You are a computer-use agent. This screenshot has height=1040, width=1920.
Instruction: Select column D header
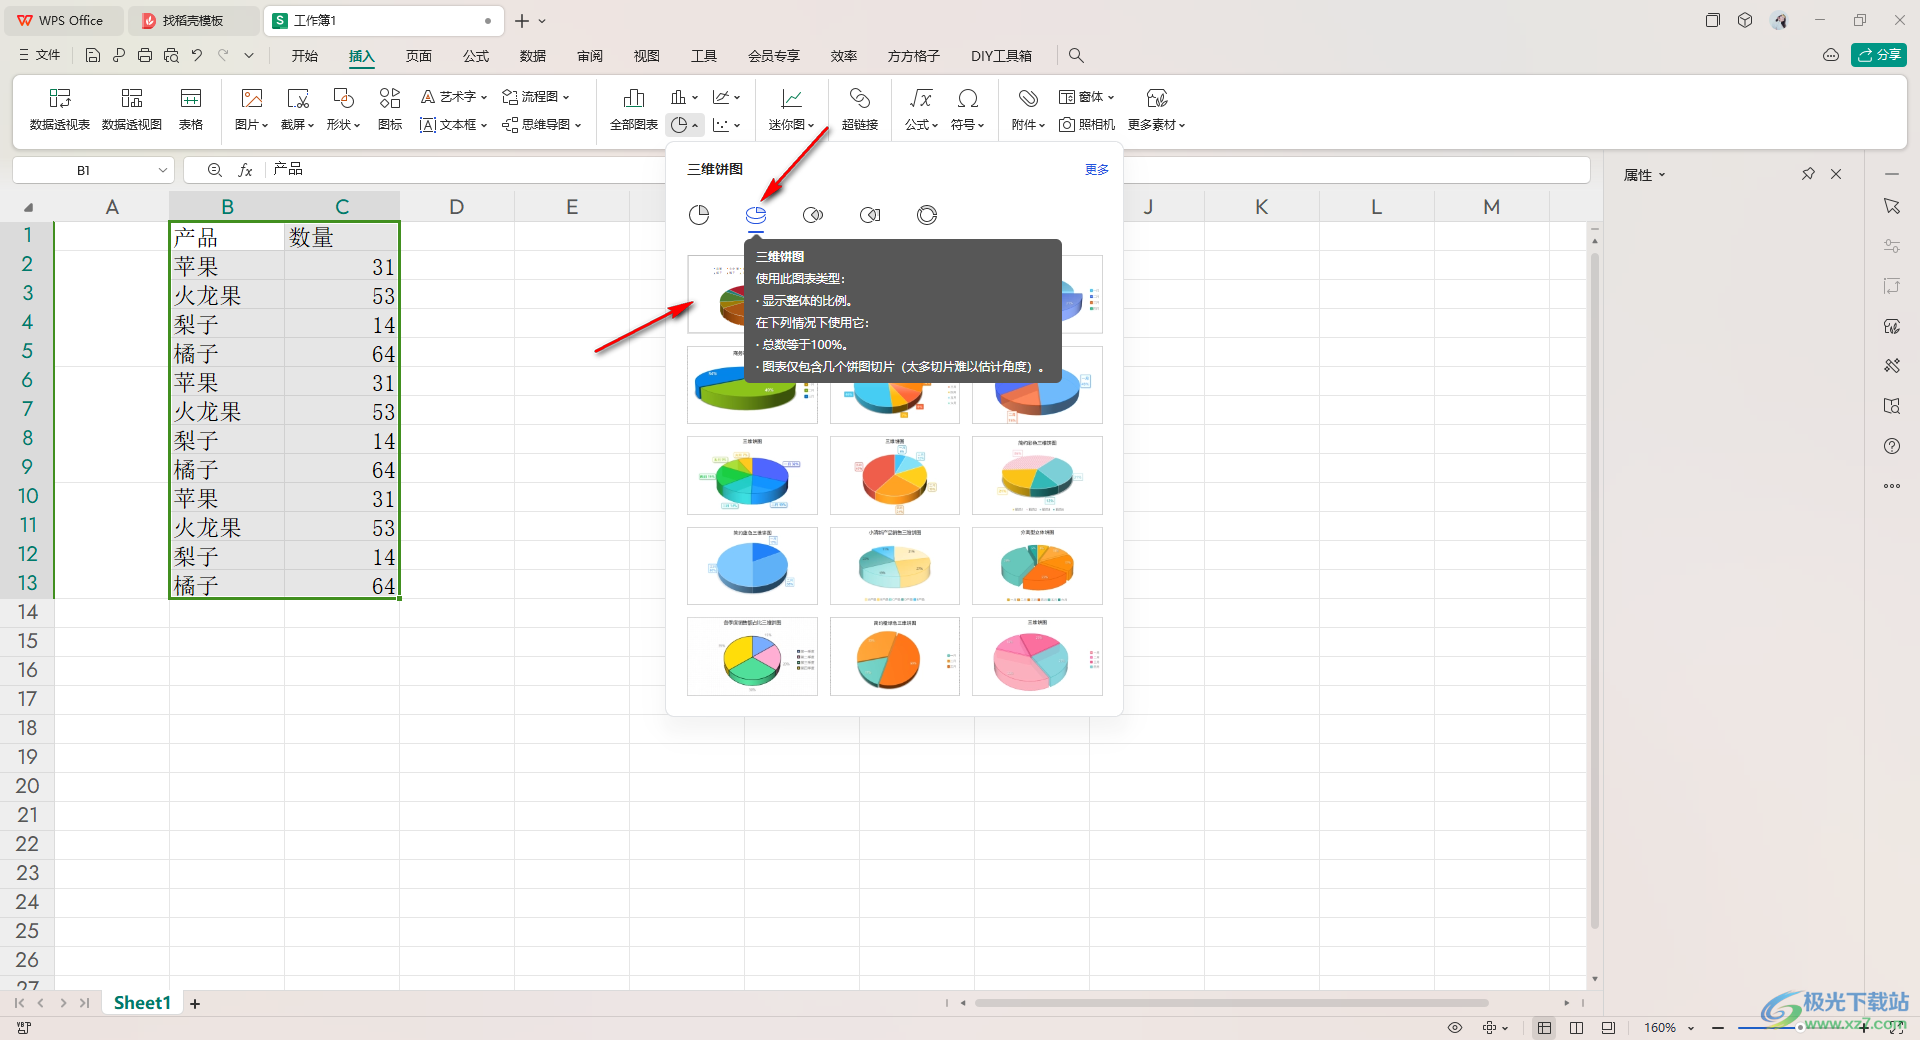pyautogui.click(x=457, y=207)
